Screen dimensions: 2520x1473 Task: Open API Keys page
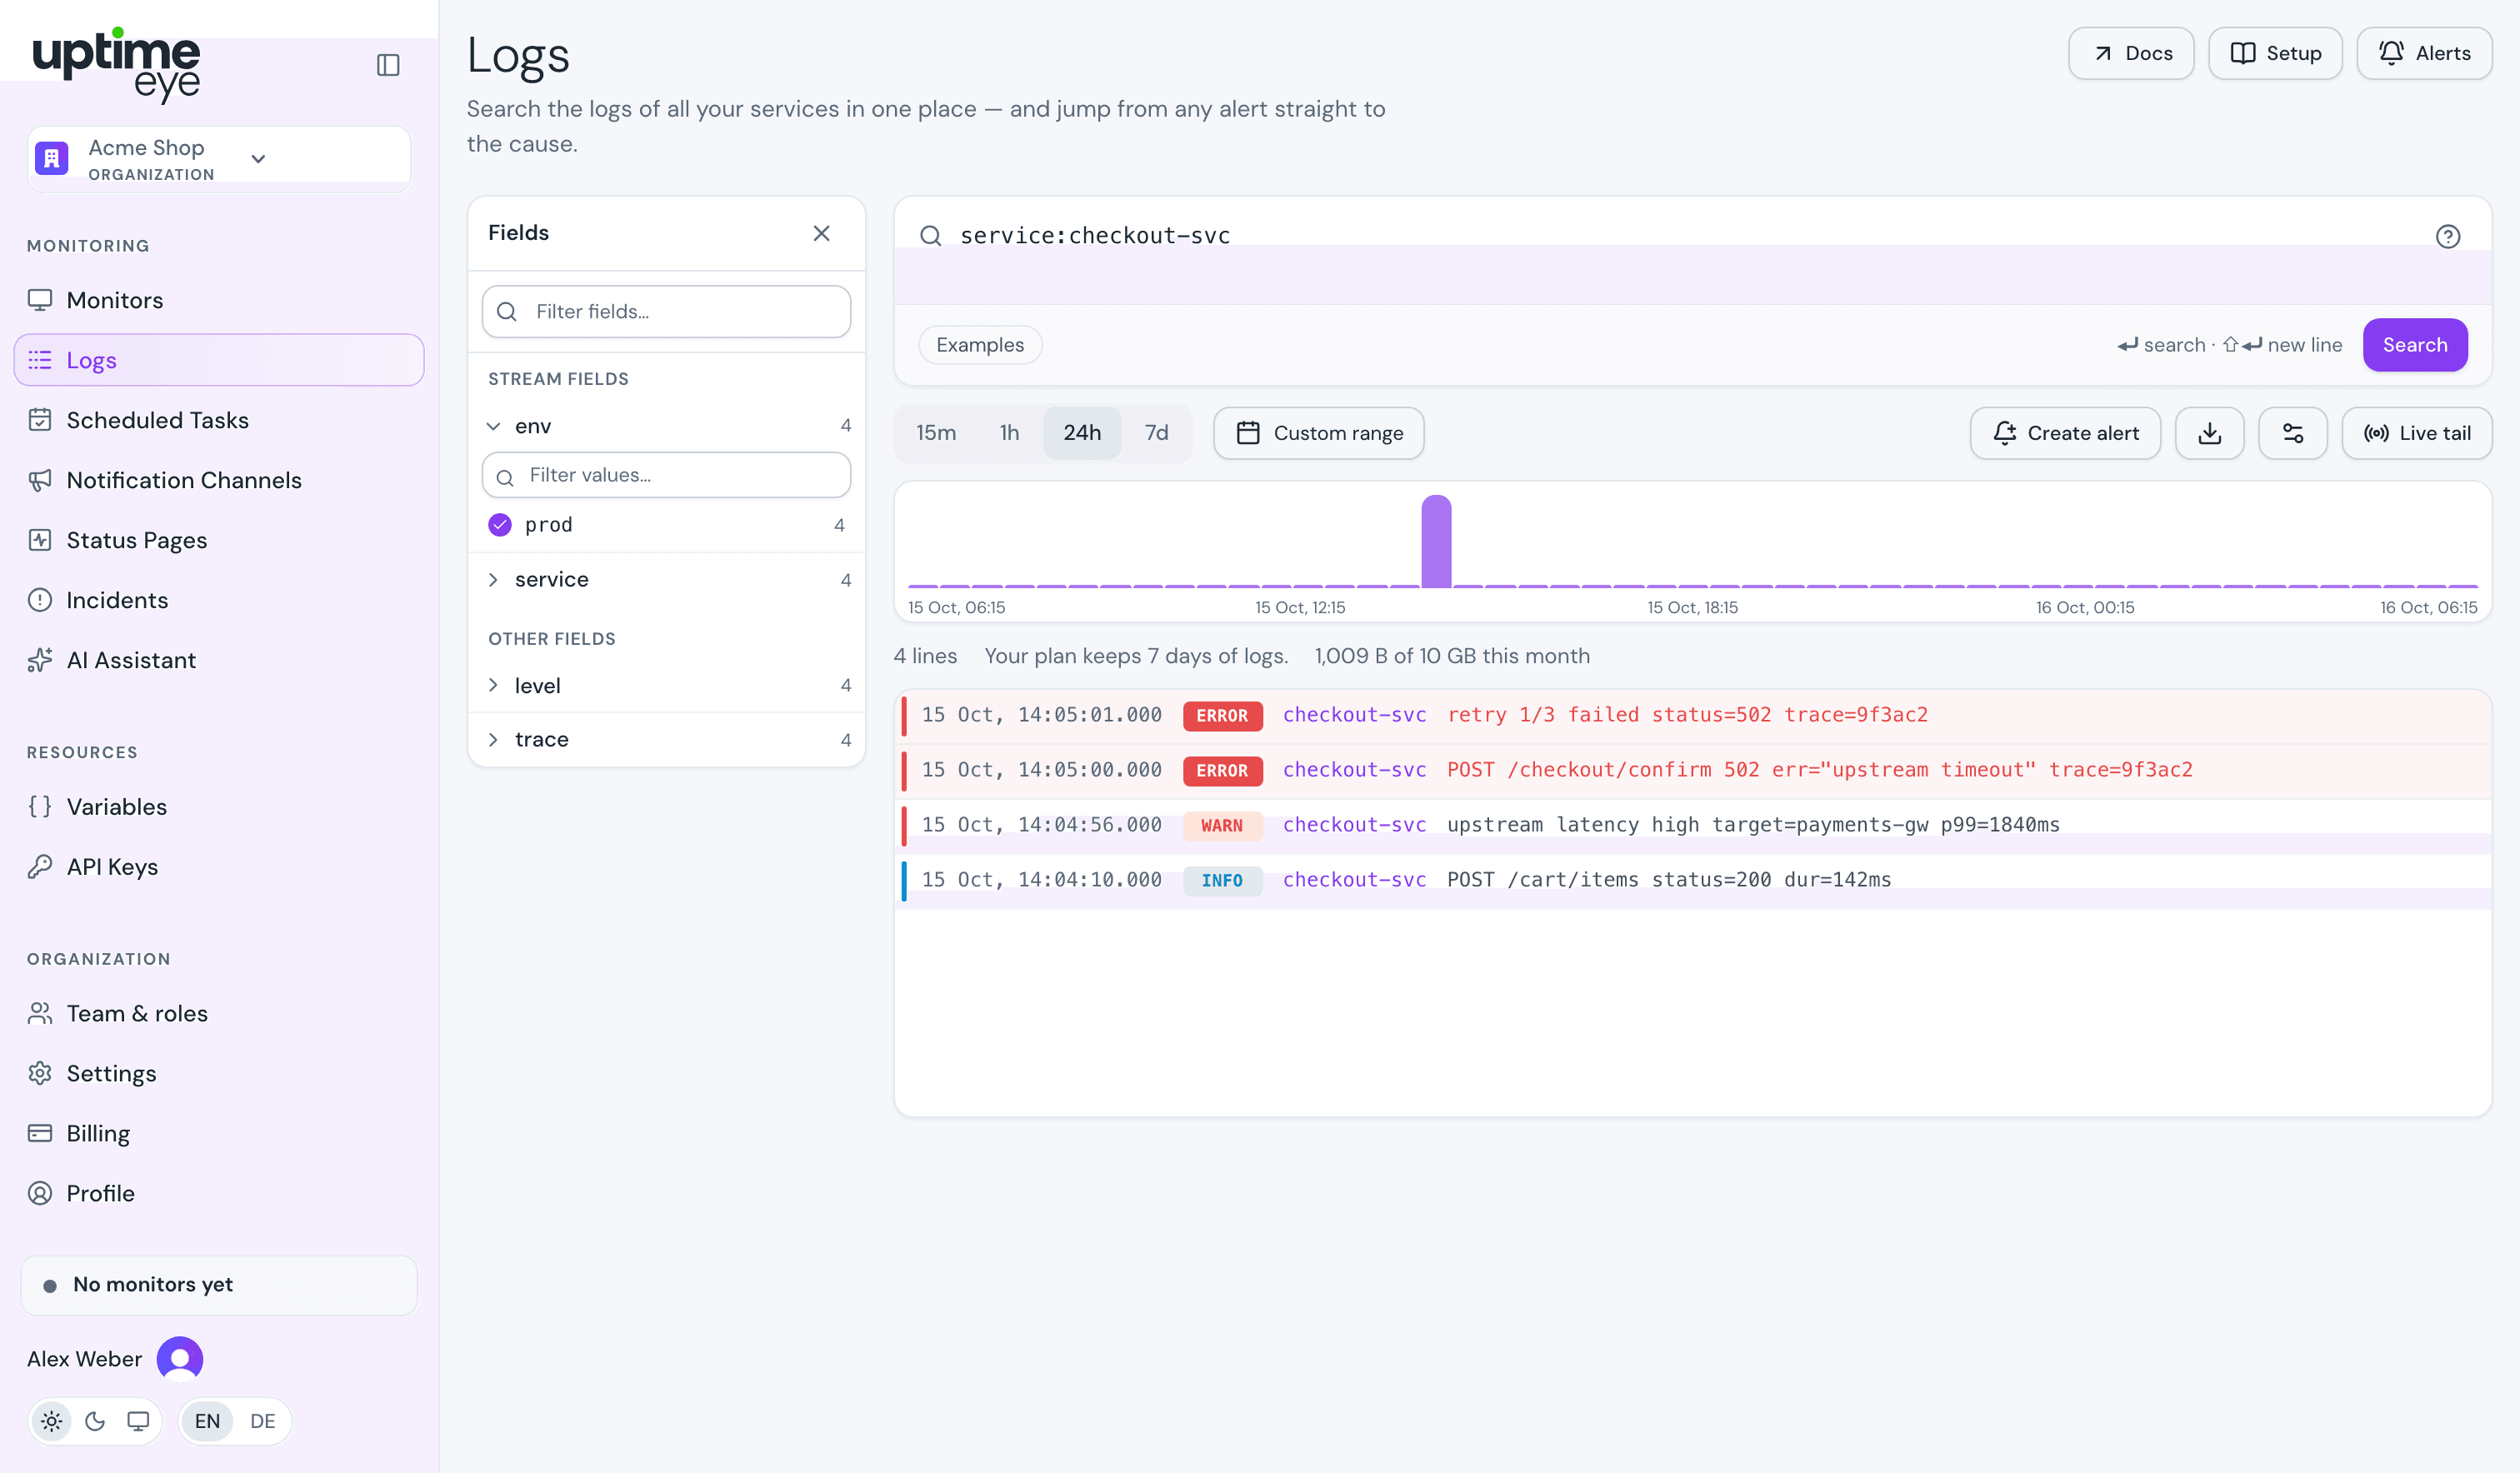(219, 867)
